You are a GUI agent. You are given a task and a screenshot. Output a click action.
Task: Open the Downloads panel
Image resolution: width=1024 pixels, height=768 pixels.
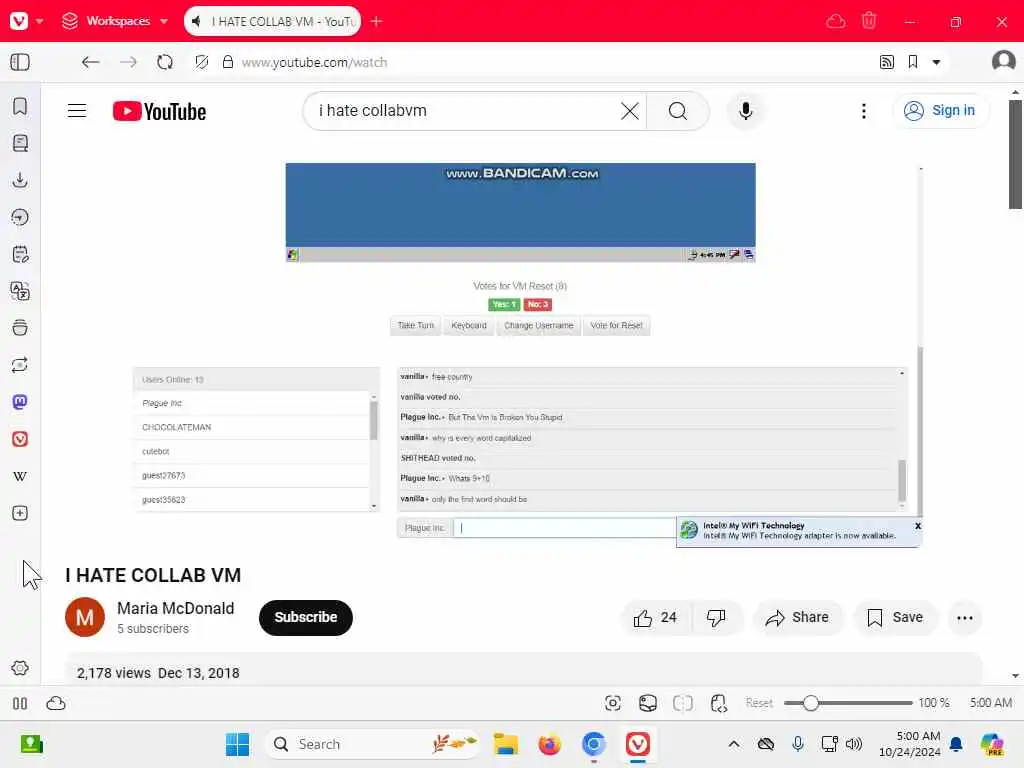[20, 180]
